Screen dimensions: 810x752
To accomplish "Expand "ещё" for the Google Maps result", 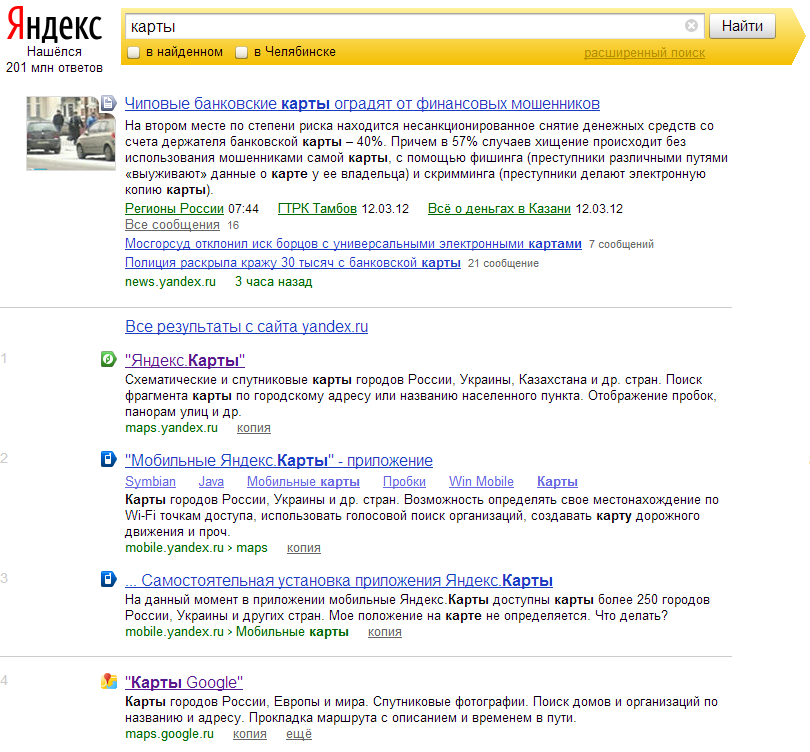I will tap(299, 734).
